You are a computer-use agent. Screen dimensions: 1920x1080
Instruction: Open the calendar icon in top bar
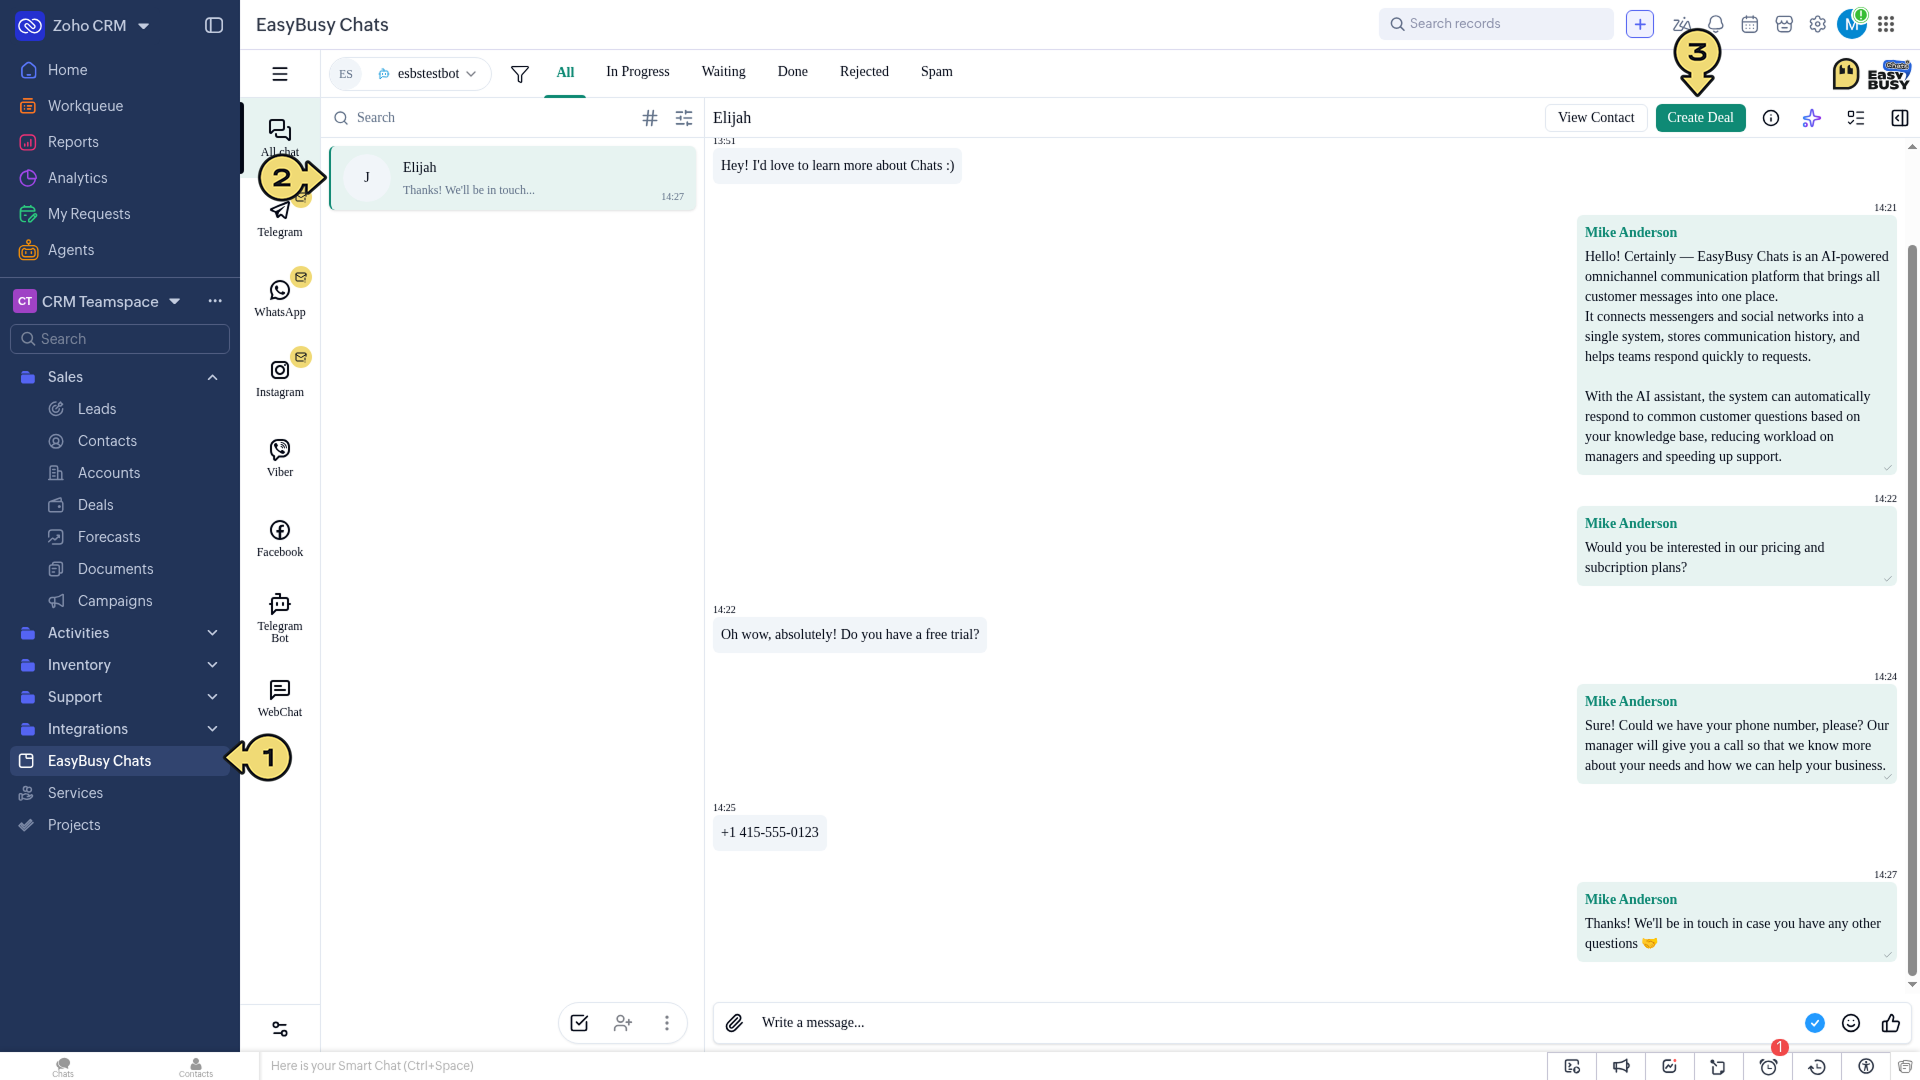pyautogui.click(x=1750, y=24)
